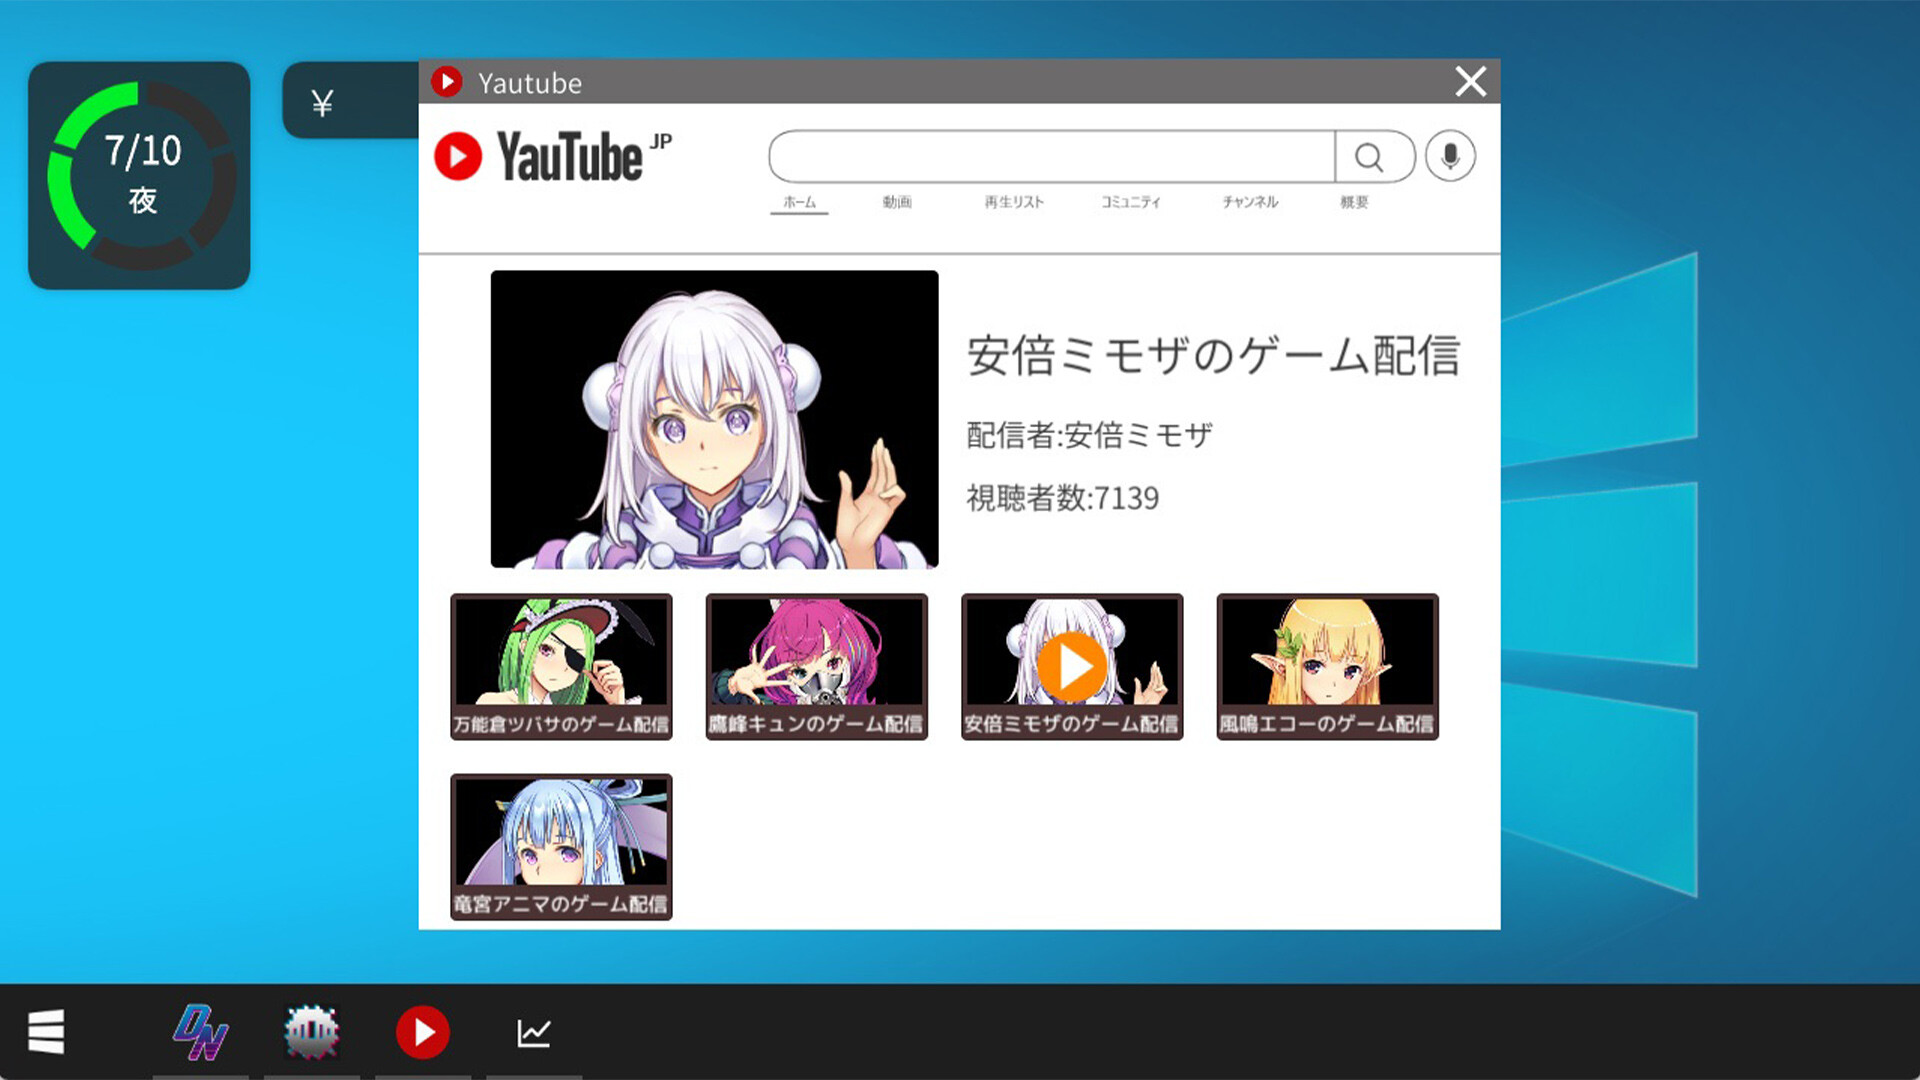Switch to the 動画 tab
Viewport: 1920px width, 1080px height.
pyautogui.click(x=898, y=201)
